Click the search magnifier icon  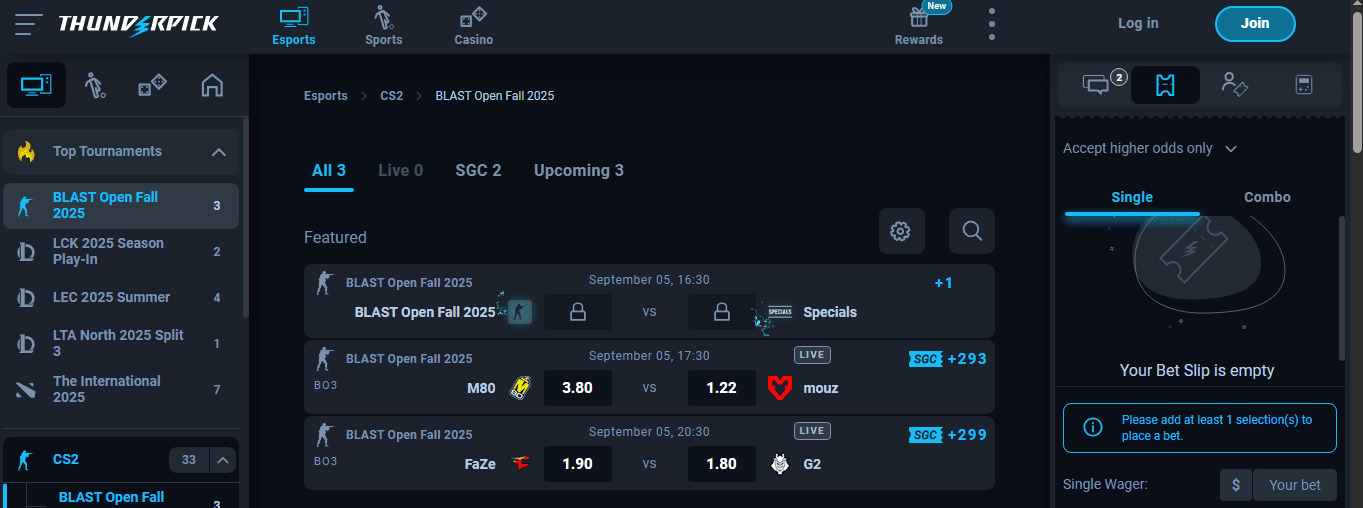[x=971, y=231]
